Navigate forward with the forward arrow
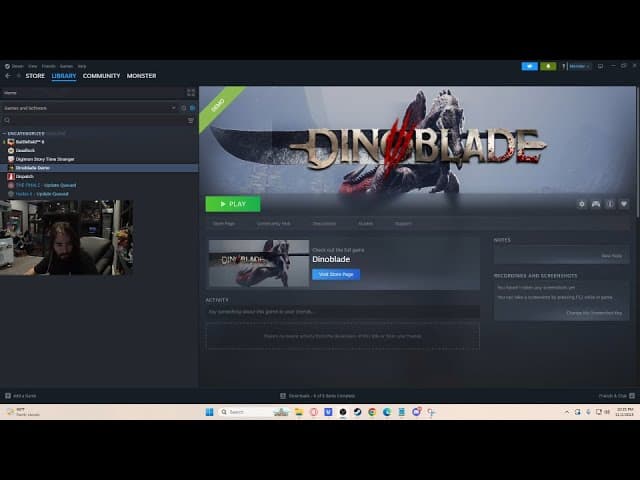Image resolution: width=640 pixels, height=480 pixels. (18, 76)
